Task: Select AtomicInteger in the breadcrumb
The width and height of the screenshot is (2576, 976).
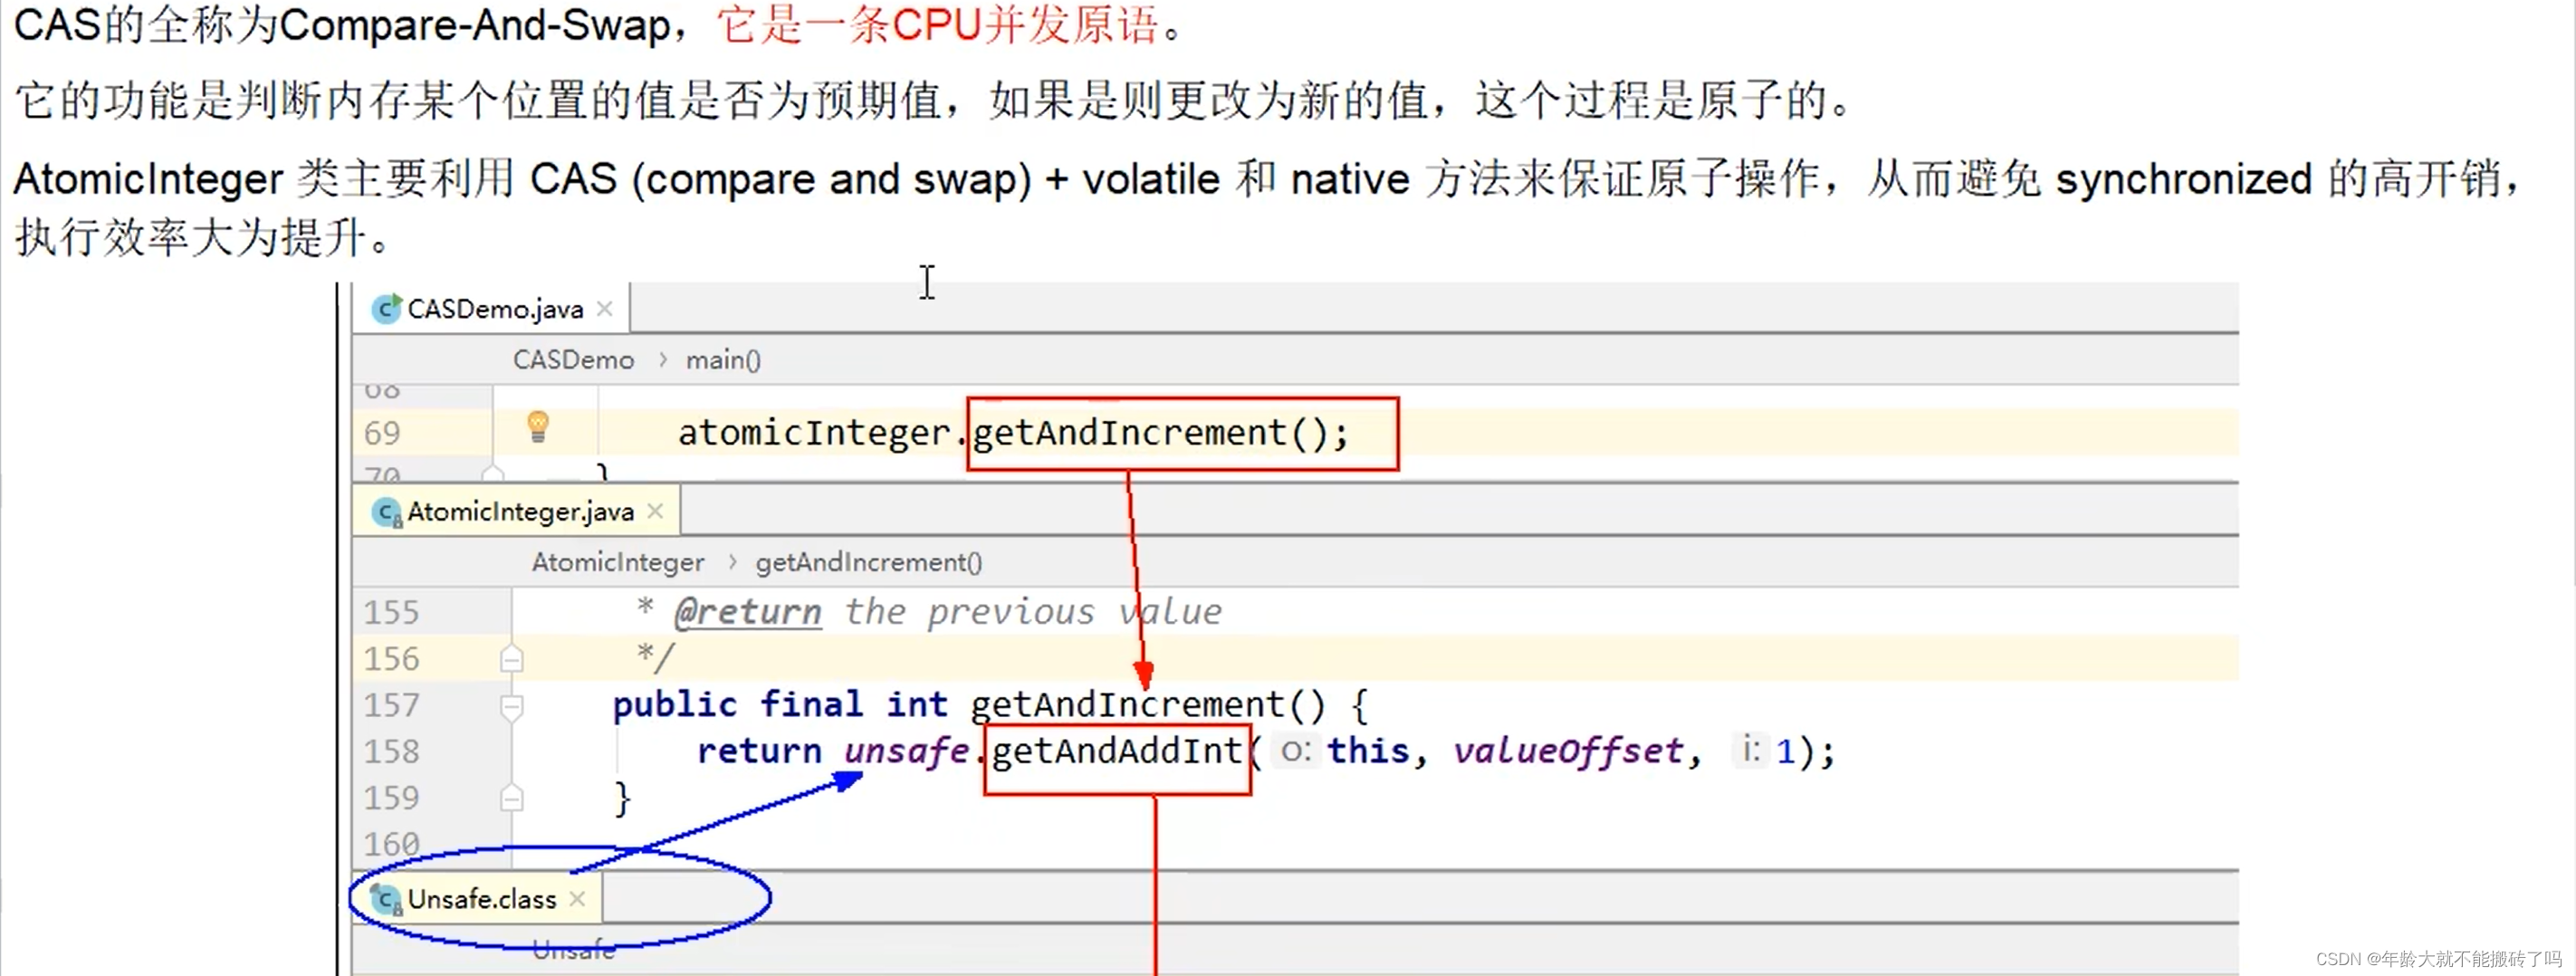Action: point(618,563)
